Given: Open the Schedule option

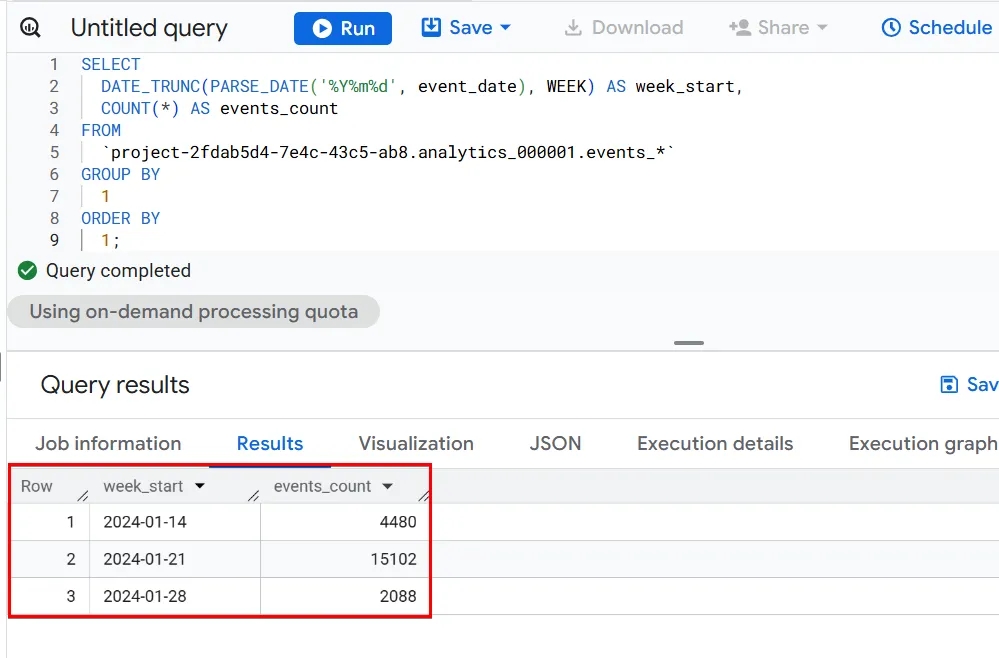Looking at the screenshot, I should click(x=937, y=27).
